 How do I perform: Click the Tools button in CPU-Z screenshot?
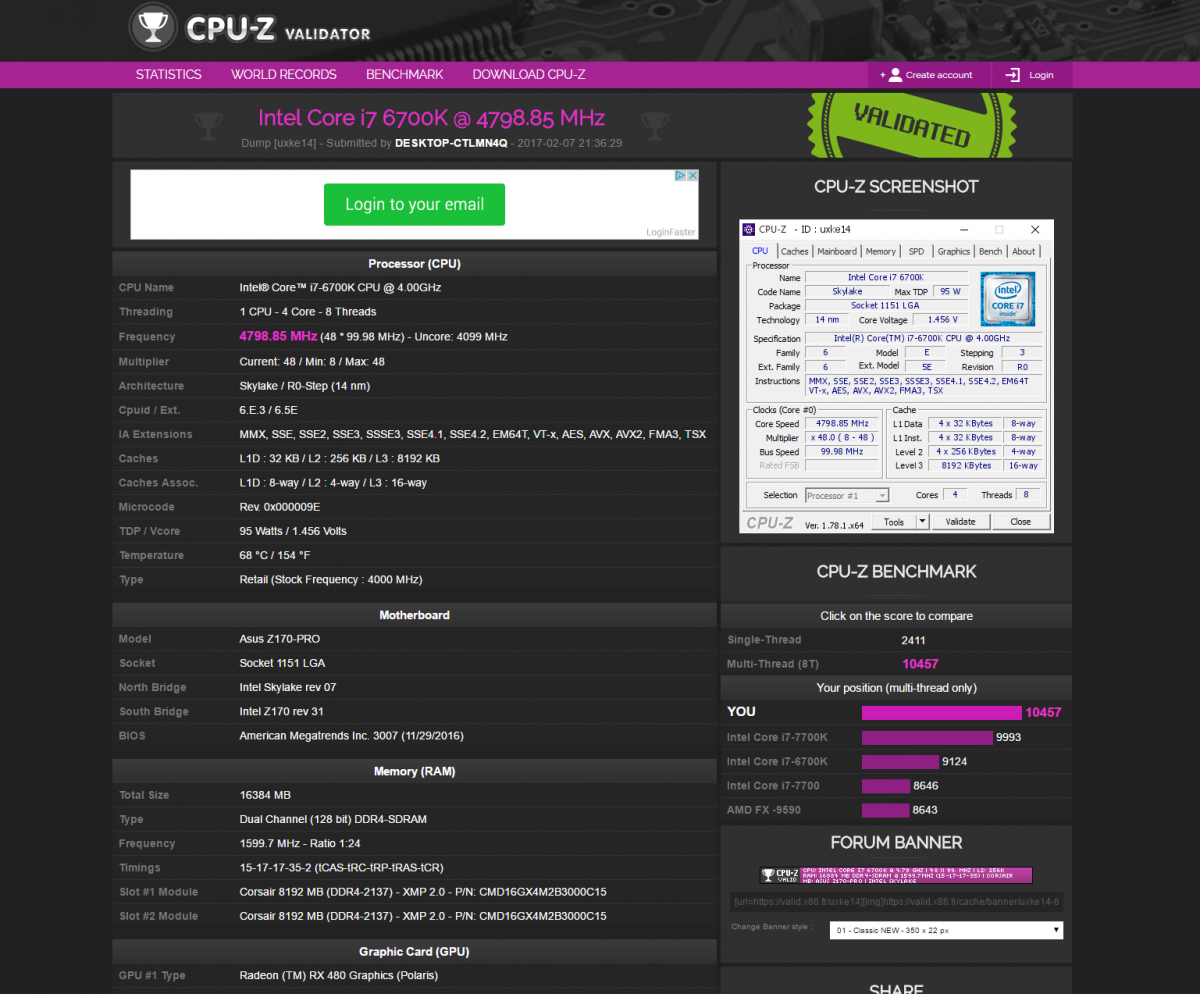893,521
